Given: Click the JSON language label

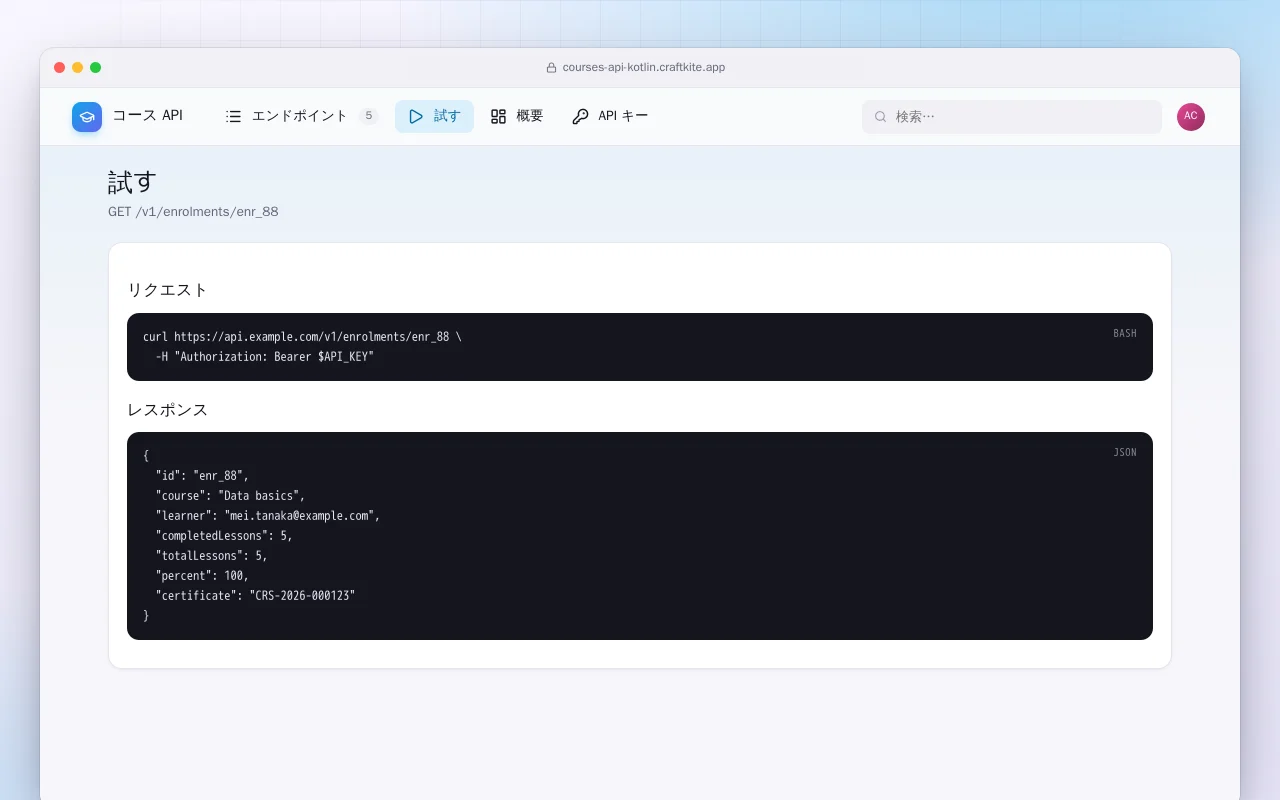Looking at the screenshot, I should (x=1125, y=452).
